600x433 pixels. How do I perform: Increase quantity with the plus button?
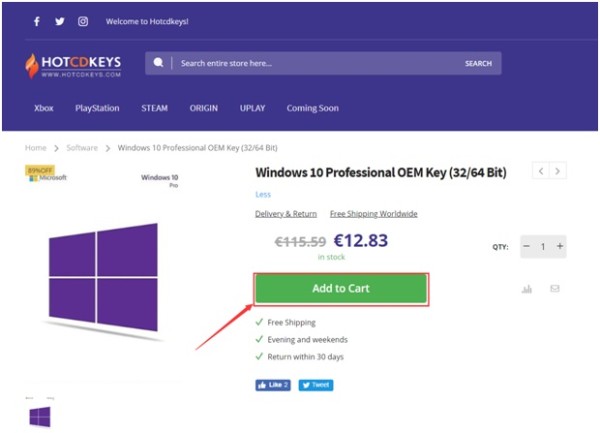(x=560, y=246)
